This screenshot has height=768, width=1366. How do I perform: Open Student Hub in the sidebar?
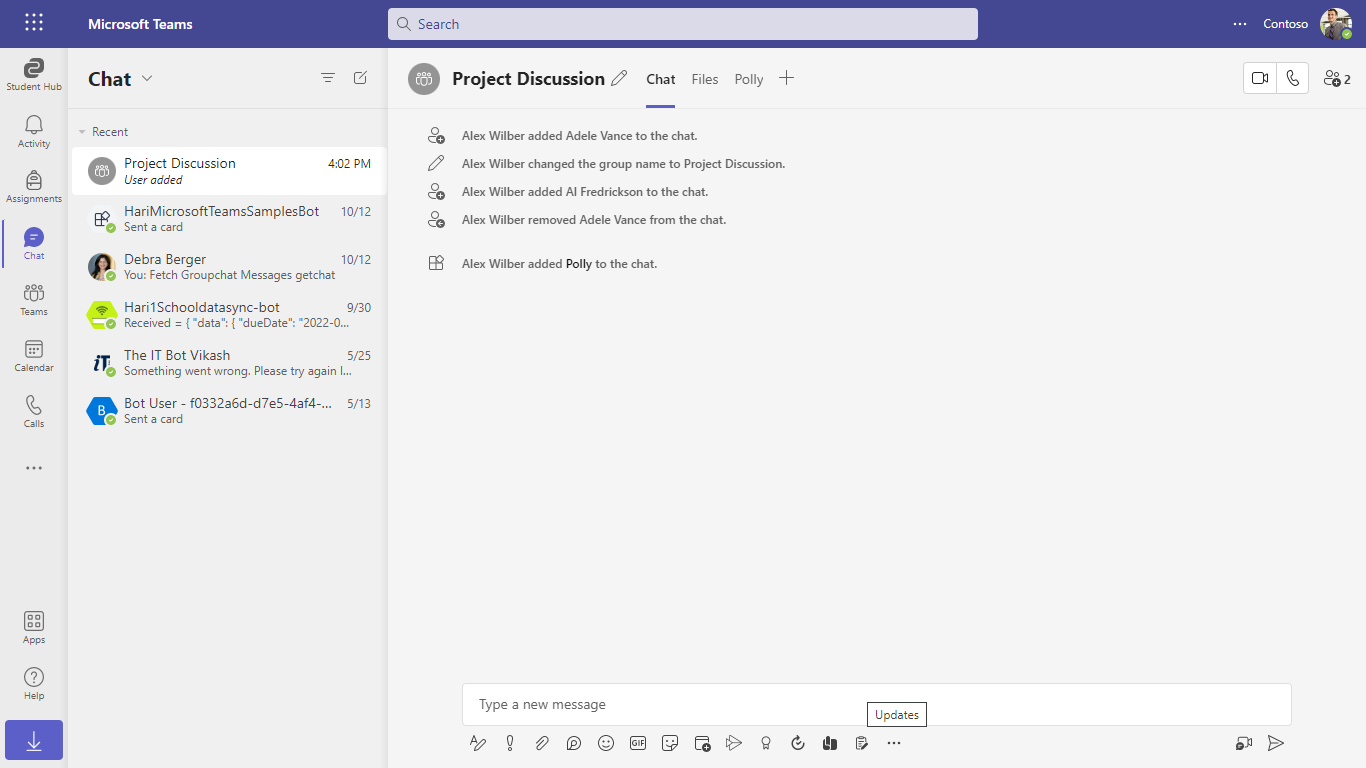pos(34,75)
